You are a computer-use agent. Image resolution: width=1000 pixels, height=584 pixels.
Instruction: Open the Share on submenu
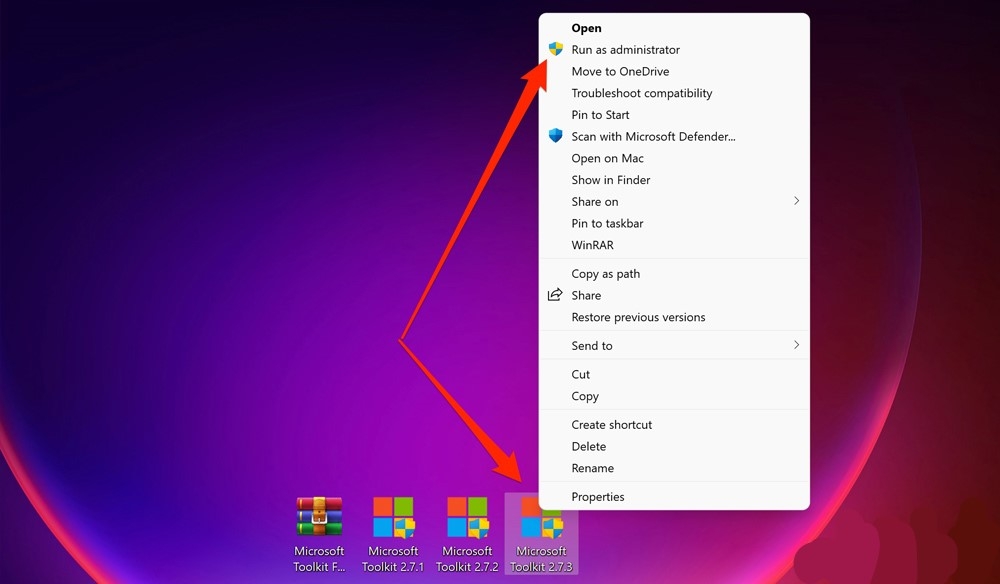(x=674, y=201)
